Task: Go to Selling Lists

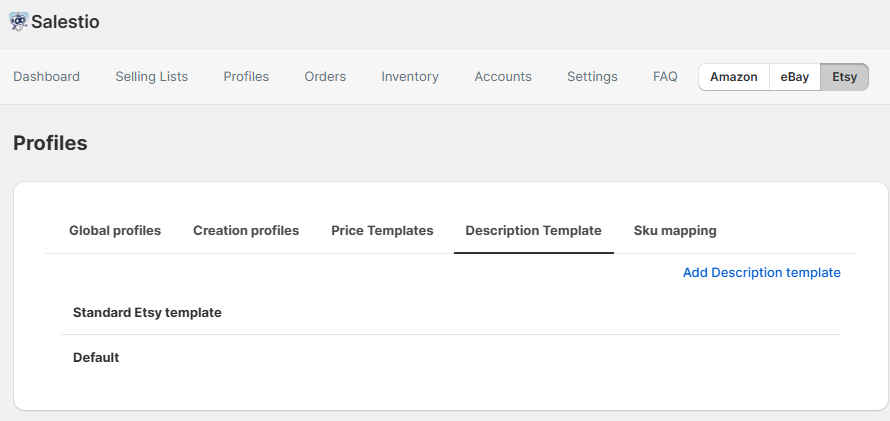Action: 151,76
